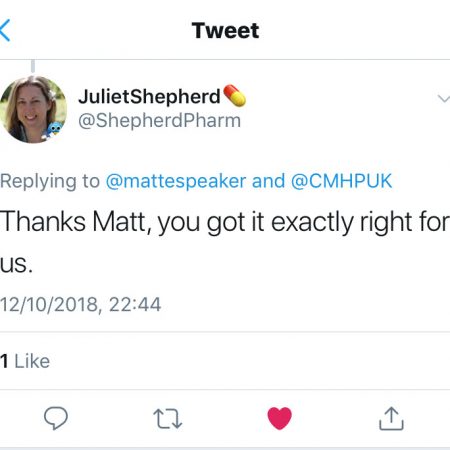Viewport: 450px width, 450px height.
Task: Open JulietShepherd's profile photo
Action: pos(33,110)
